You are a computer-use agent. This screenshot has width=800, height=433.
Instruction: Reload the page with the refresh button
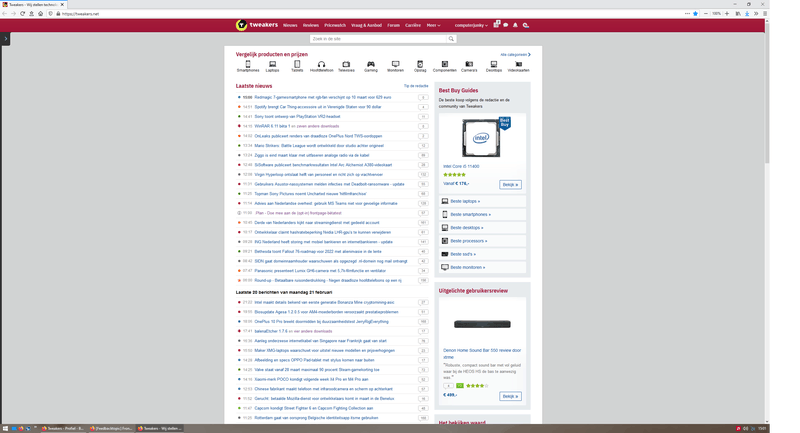pos(22,14)
